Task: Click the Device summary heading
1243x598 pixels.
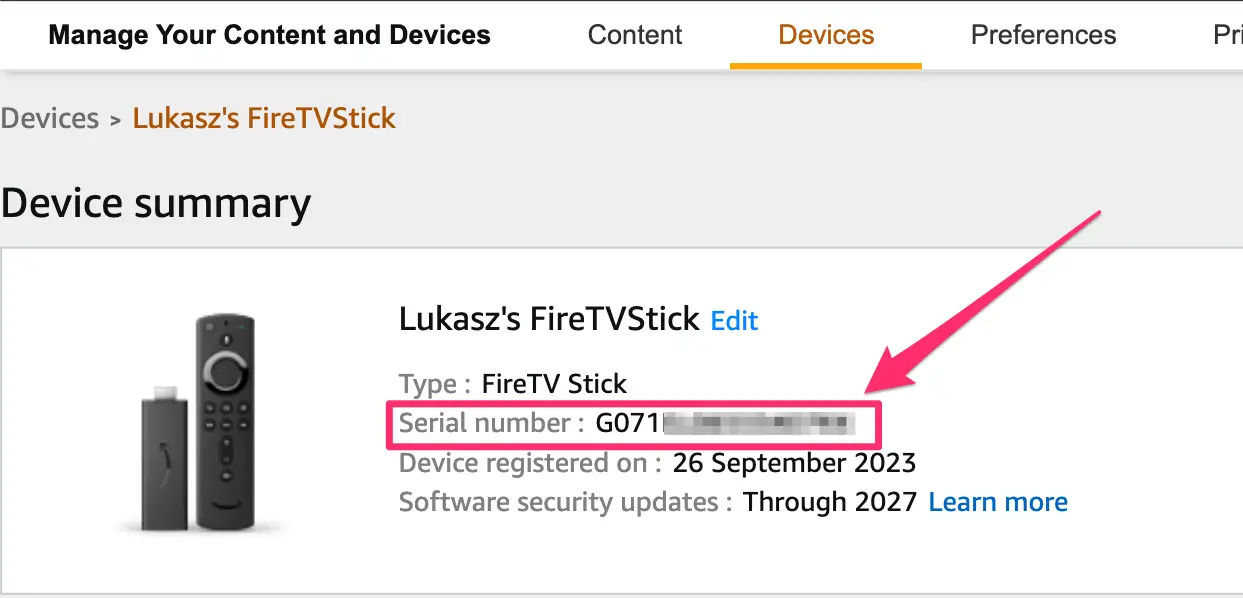Action: coord(156,203)
